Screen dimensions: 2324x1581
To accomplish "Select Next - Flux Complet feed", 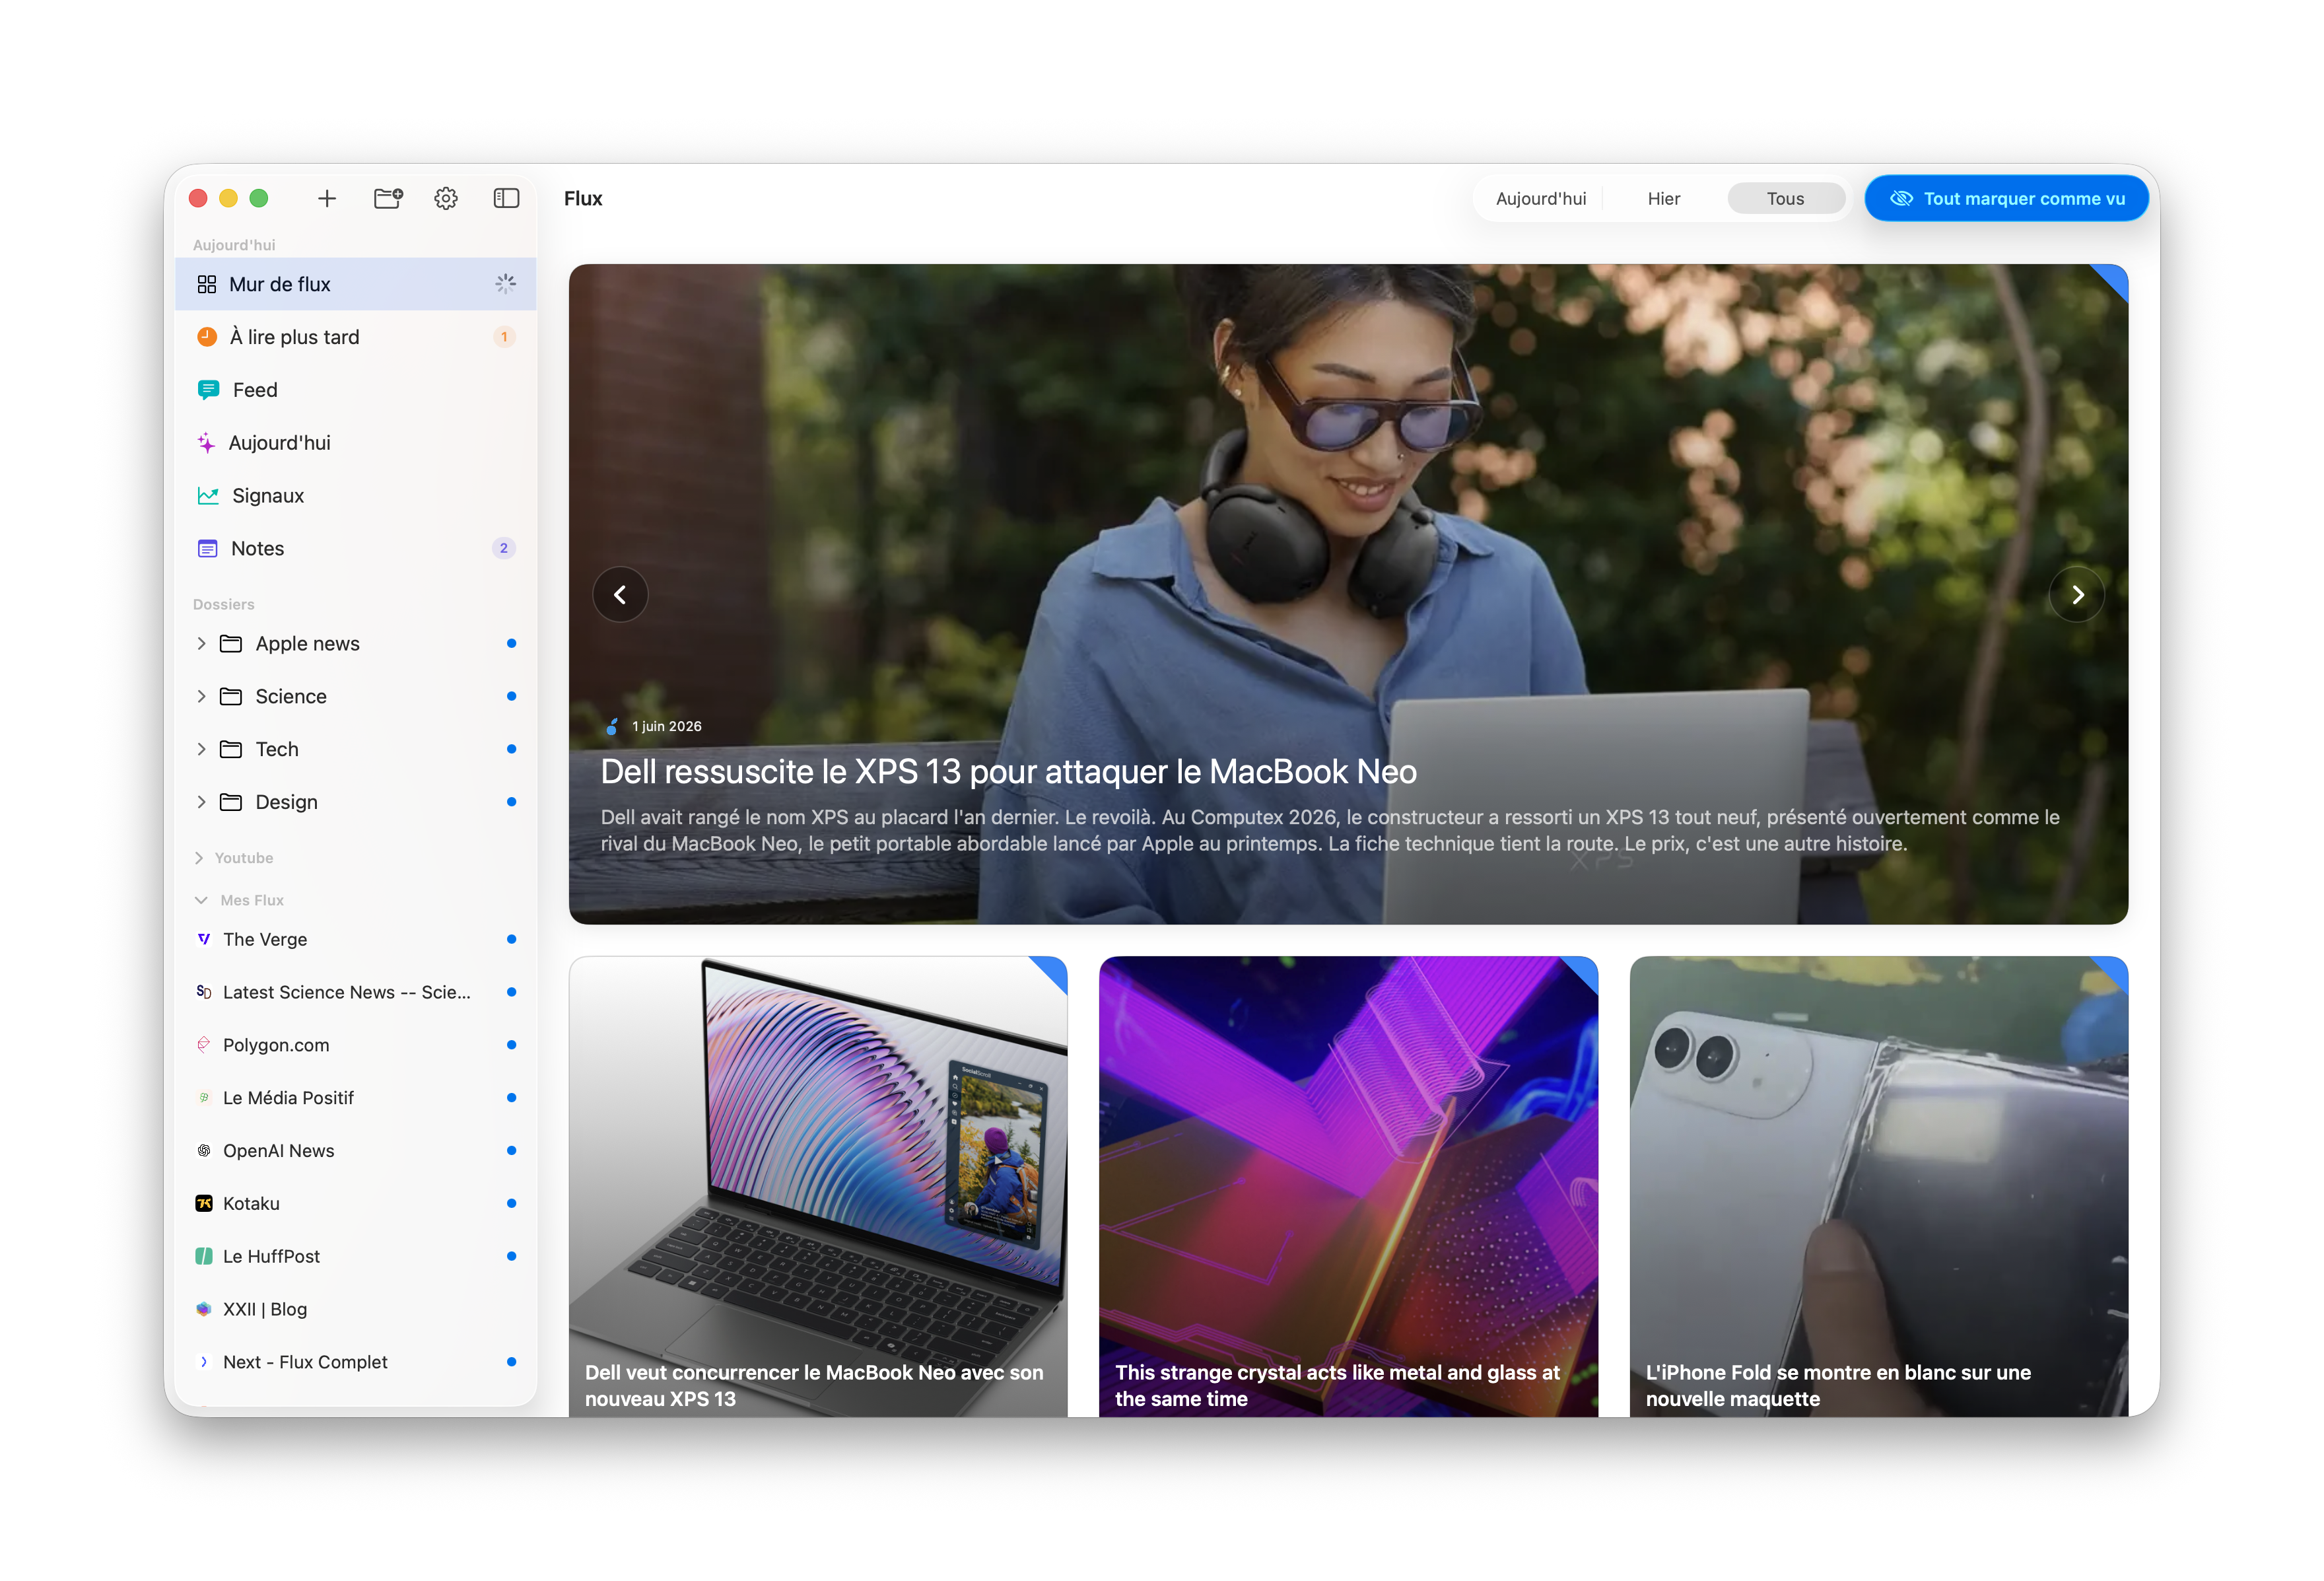I will (356, 1363).
